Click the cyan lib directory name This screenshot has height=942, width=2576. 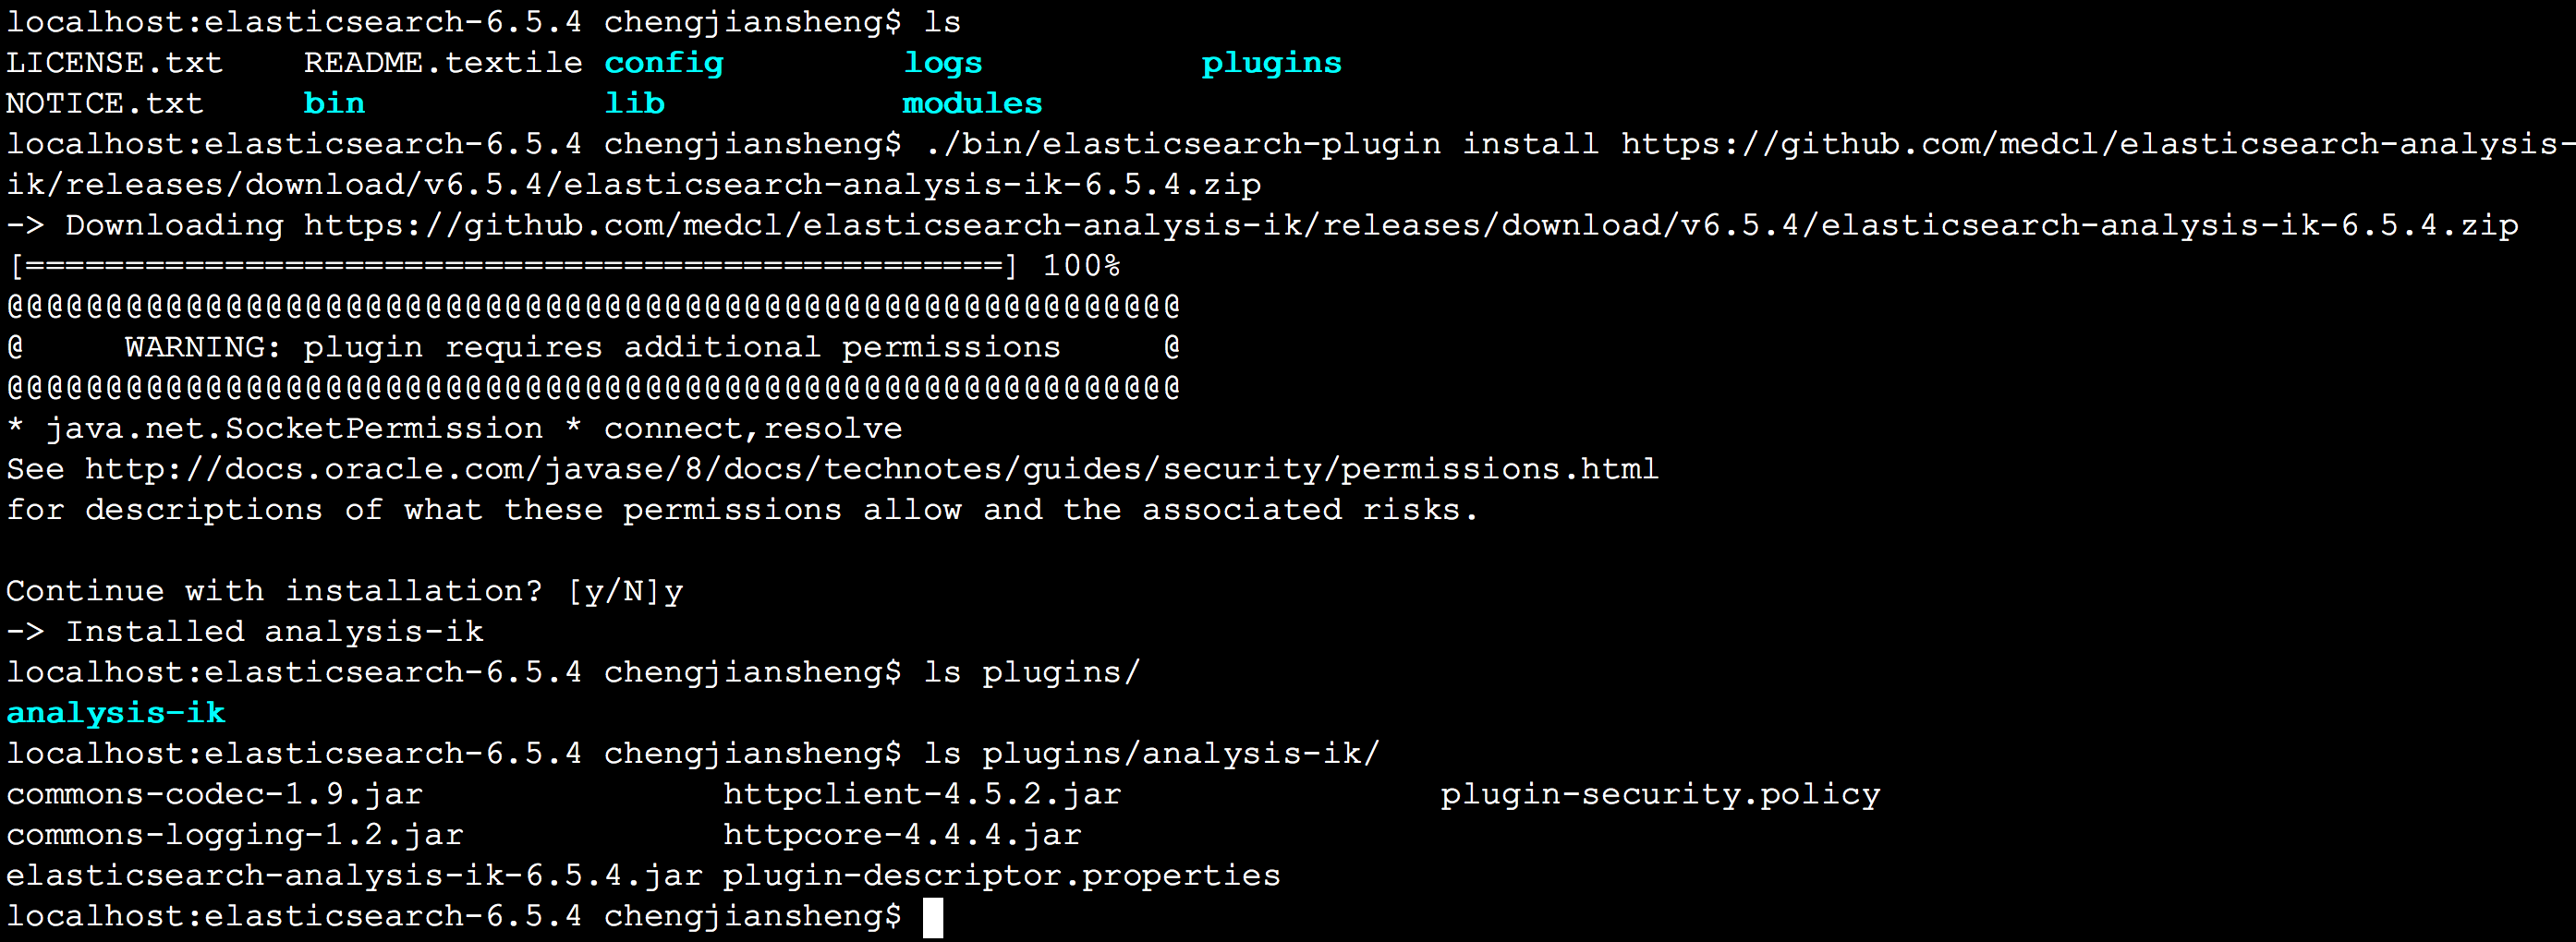634,103
